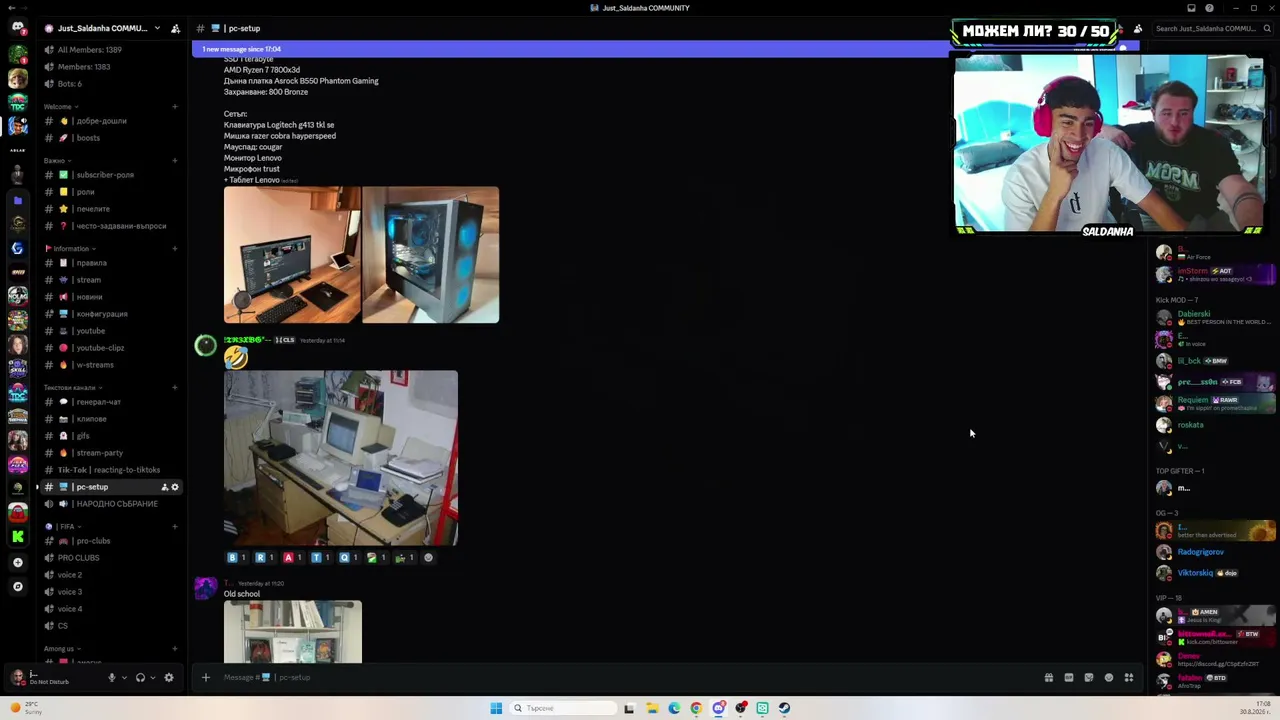Open microphone input options arrow
This screenshot has height=720, width=1280.
click(124, 678)
